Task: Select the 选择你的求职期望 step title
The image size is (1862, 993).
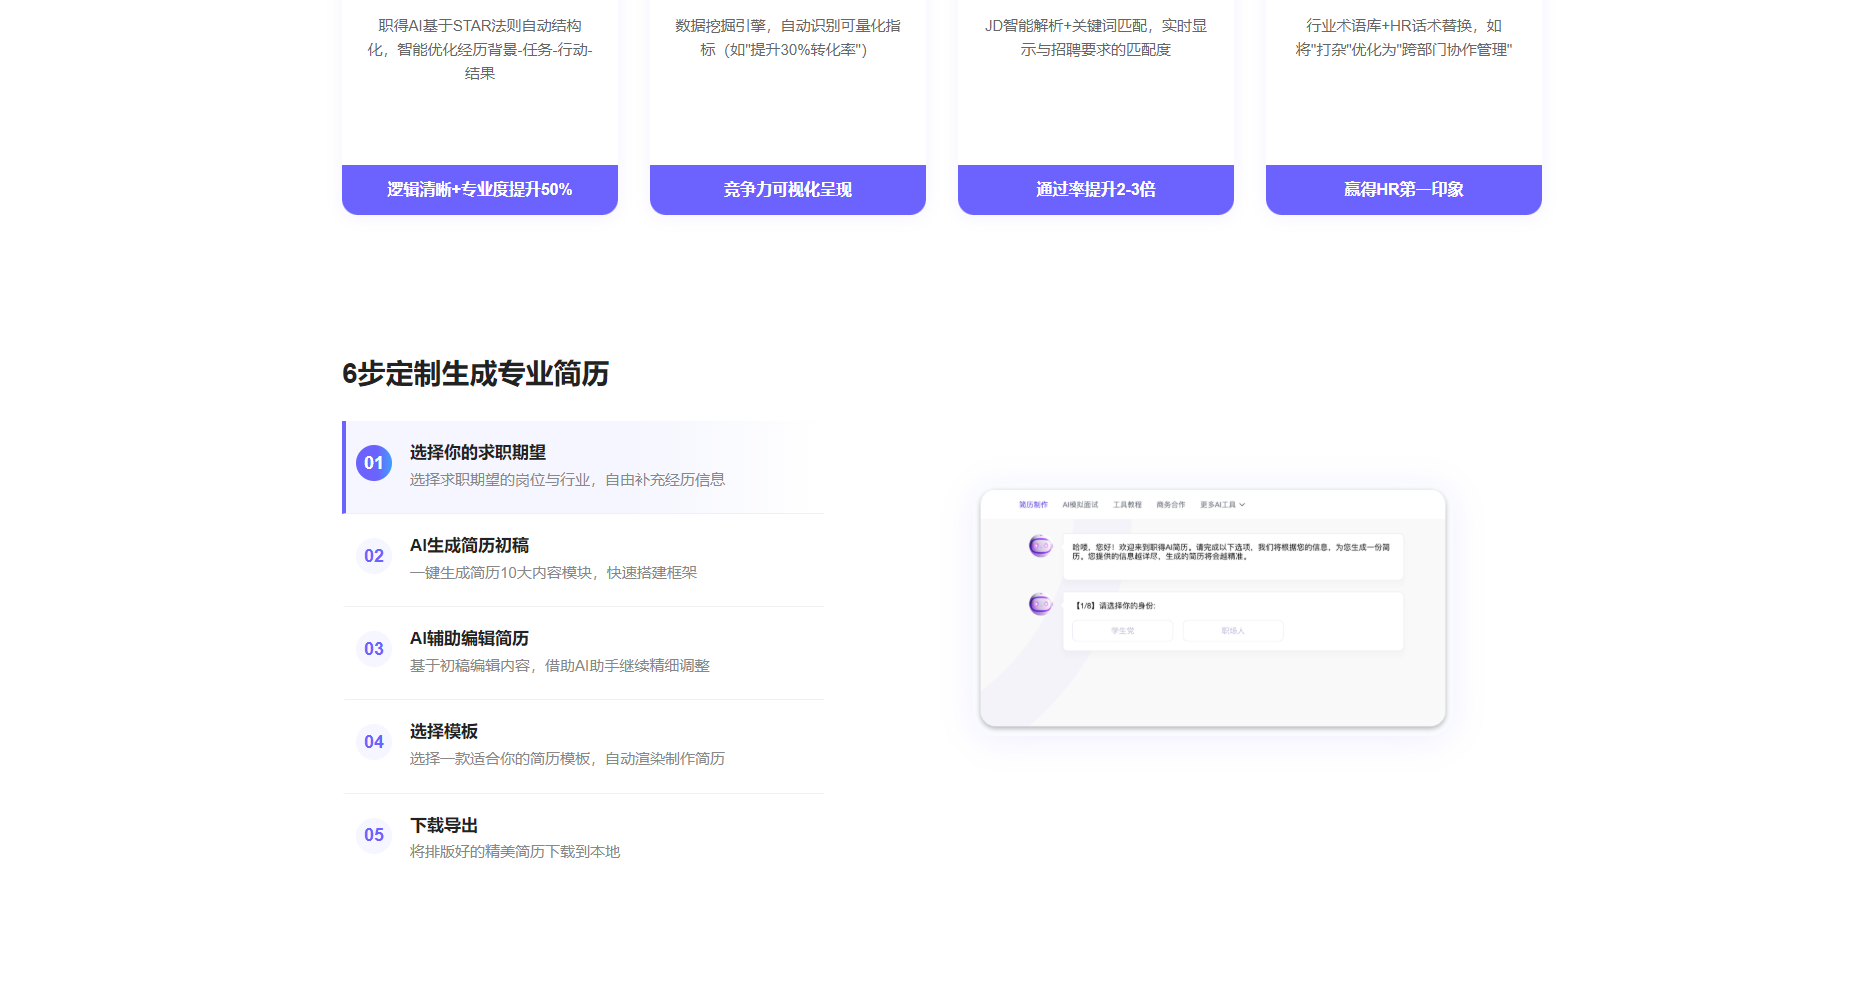Action: coord(477,453)
